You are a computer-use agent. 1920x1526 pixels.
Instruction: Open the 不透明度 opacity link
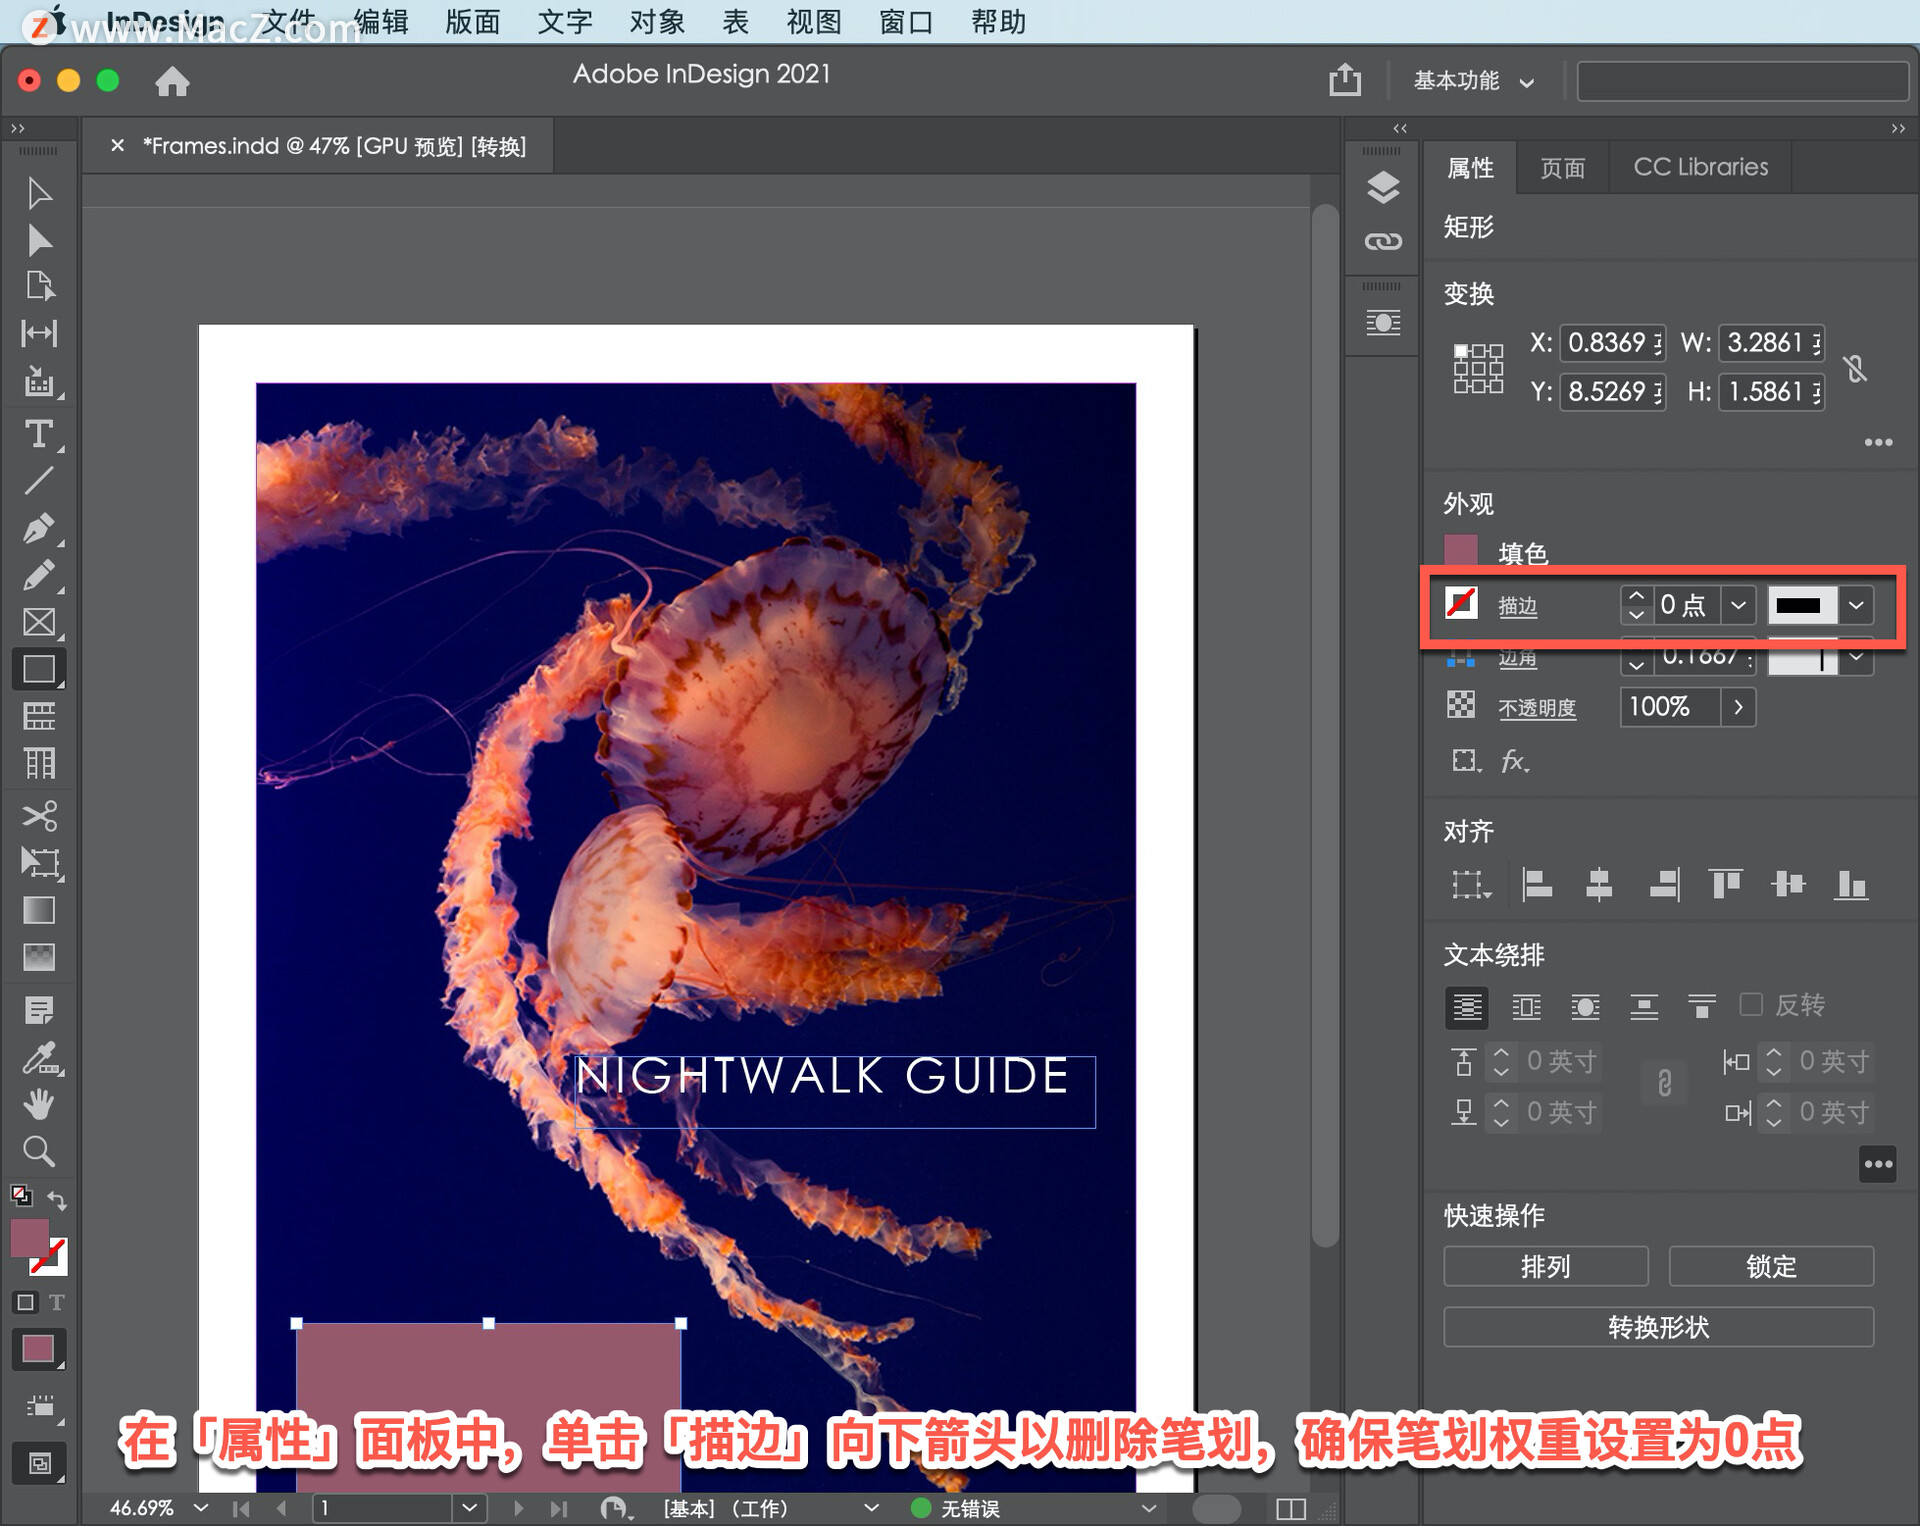[1537, 707]
